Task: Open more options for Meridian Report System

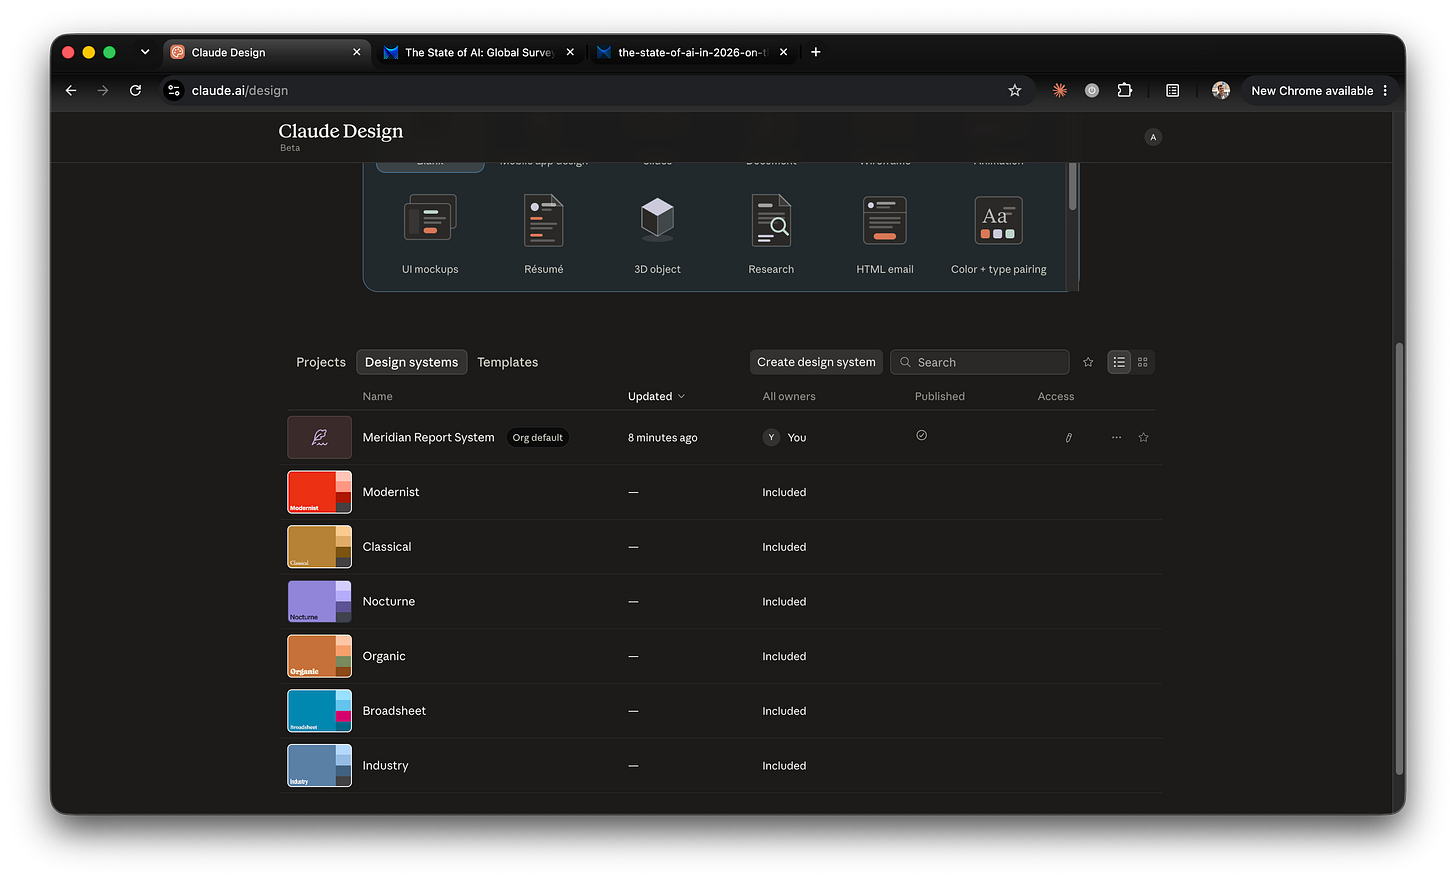Action: coord(1117,437)
